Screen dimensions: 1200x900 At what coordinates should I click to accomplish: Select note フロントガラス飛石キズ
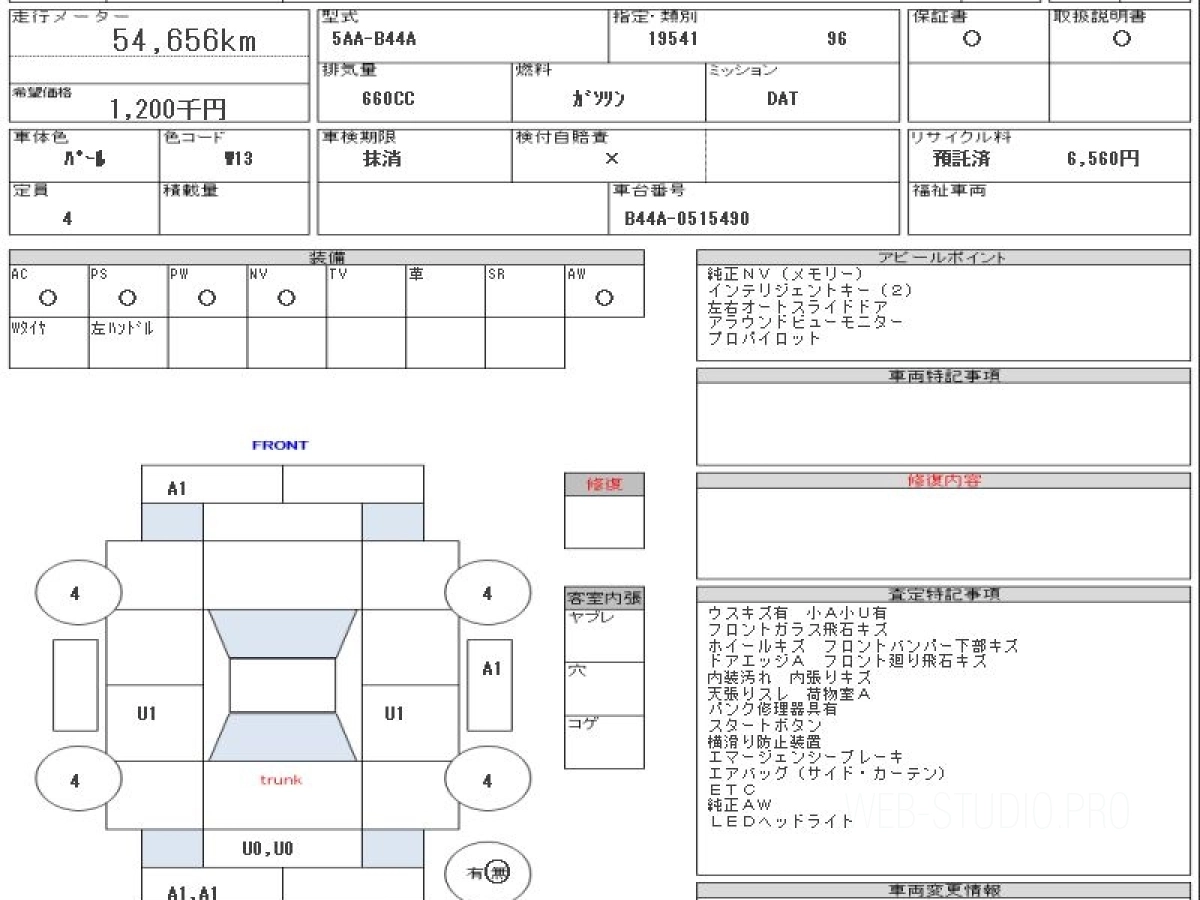click(797, 629)
